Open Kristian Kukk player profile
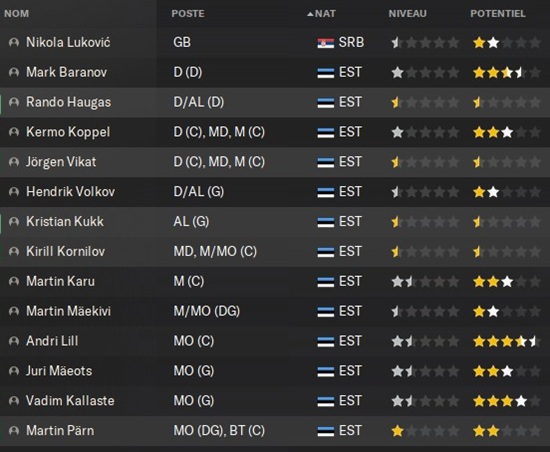This screenshot has height=452, width=550. (x=65, y=222)
